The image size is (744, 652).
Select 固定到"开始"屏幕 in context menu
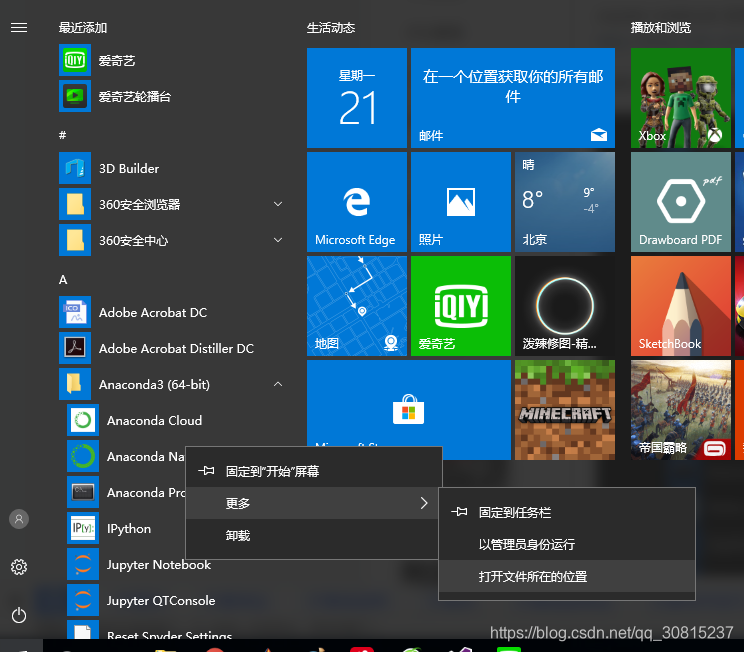tap(314, 471)
